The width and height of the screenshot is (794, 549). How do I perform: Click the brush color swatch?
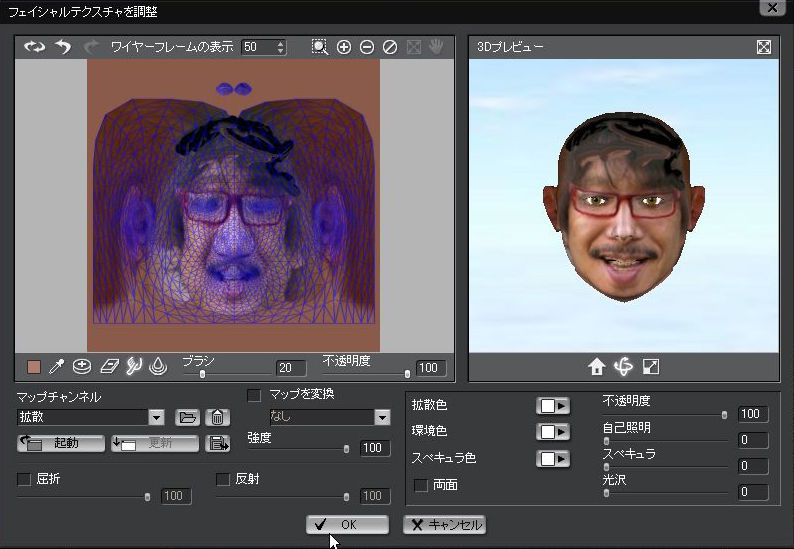click(33, 367)
